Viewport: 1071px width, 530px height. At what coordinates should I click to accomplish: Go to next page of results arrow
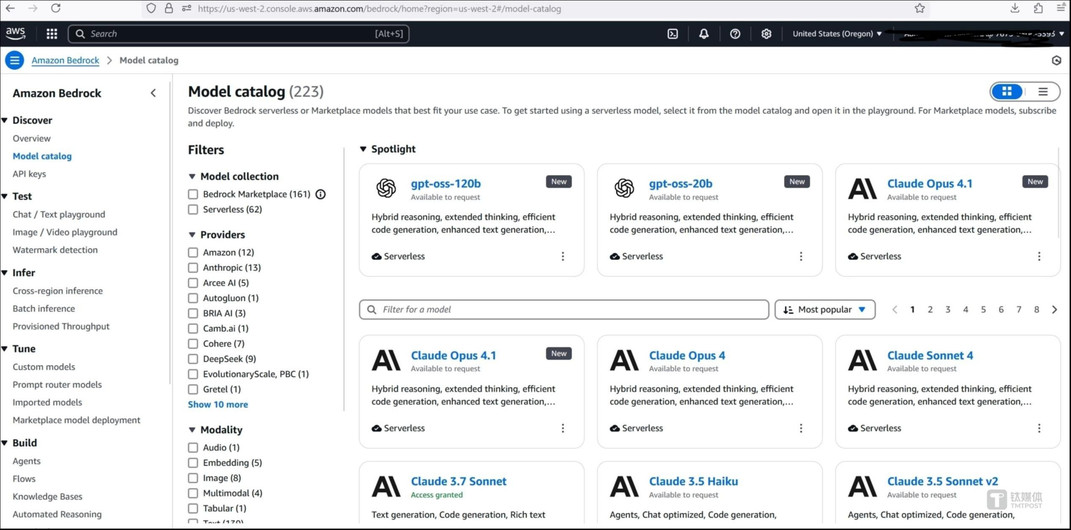click(1055, 309)
